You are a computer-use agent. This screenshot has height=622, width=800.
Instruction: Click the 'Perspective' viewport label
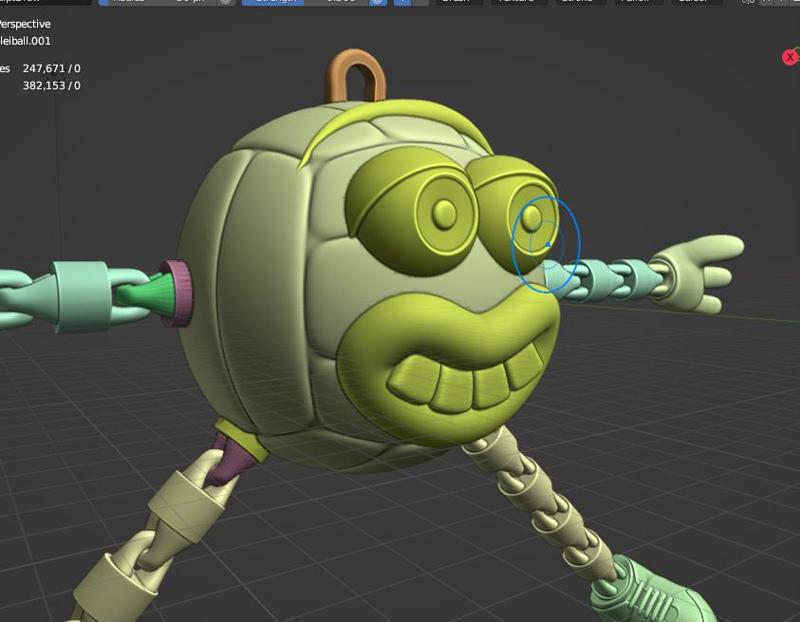pos(24,24)
